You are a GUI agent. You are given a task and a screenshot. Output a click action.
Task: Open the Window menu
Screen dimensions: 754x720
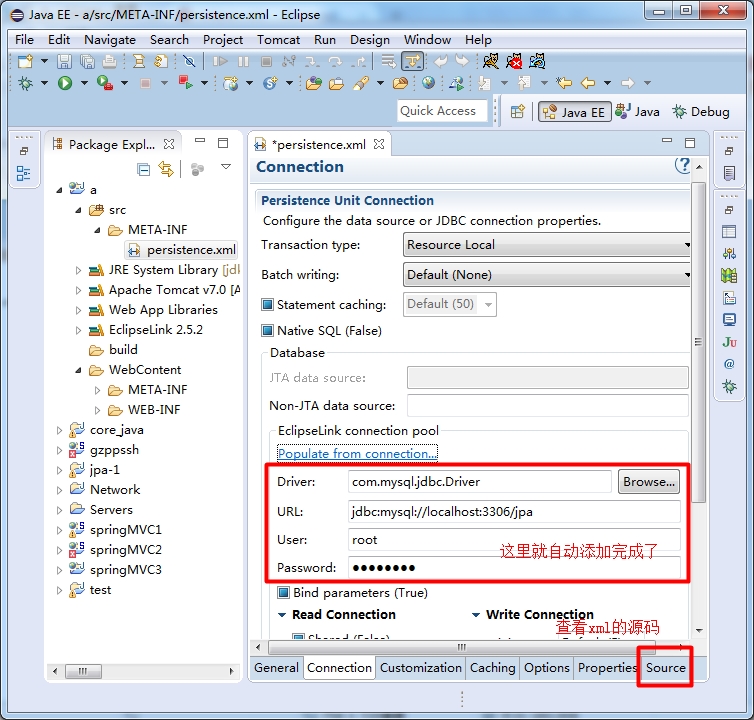[x=427, y=39]
